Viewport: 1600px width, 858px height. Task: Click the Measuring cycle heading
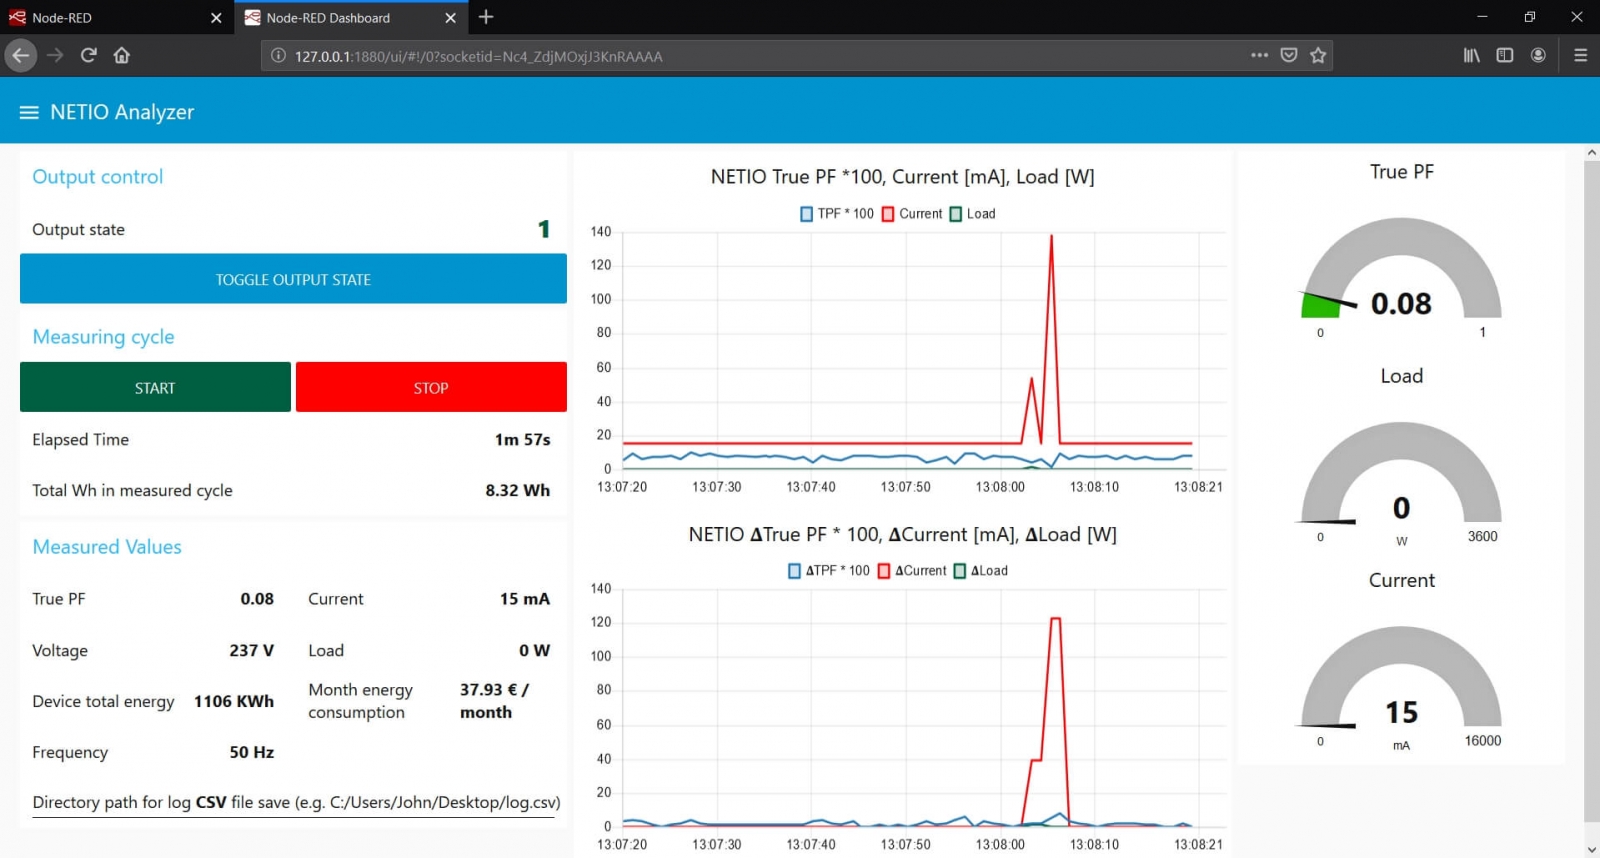coord(103,337)
